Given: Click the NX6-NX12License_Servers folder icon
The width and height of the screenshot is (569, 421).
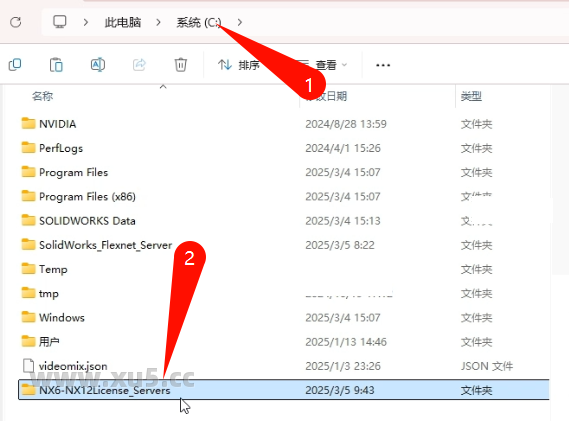Looking at the screenshot, I should click(x=28, y=390).
